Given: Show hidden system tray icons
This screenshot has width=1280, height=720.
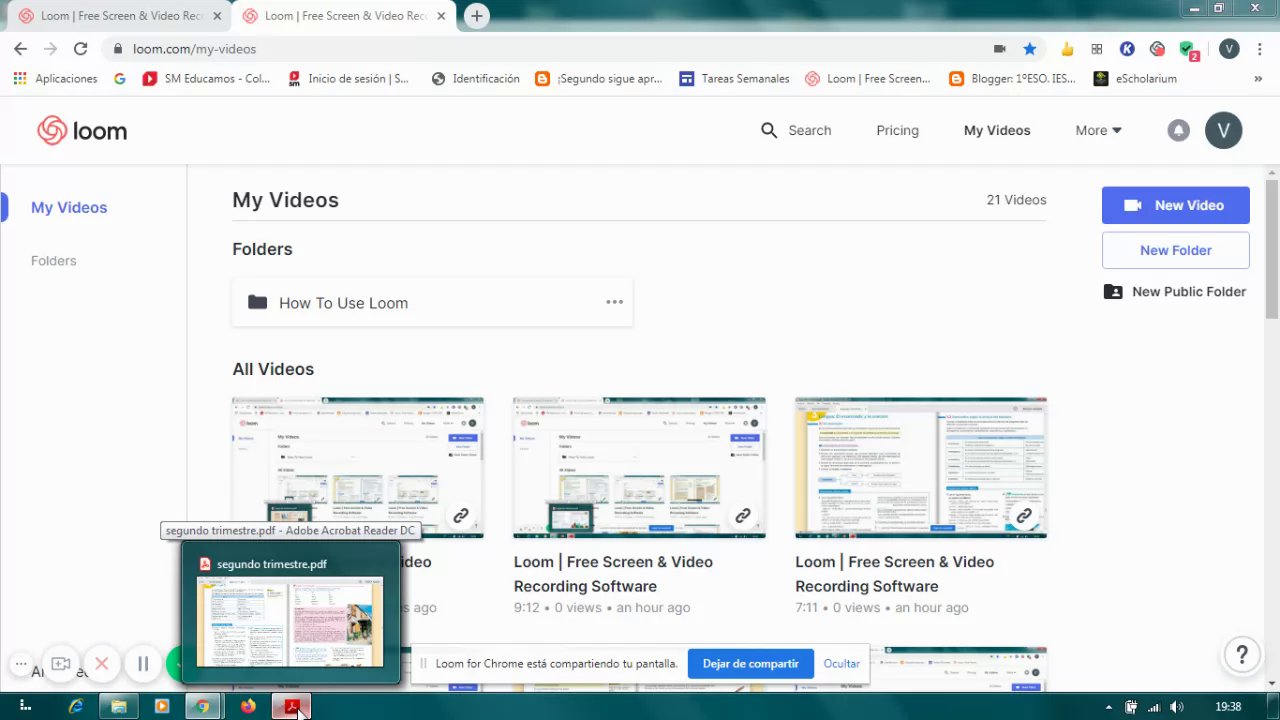Looking at the screenshot, I should 1107,707.
